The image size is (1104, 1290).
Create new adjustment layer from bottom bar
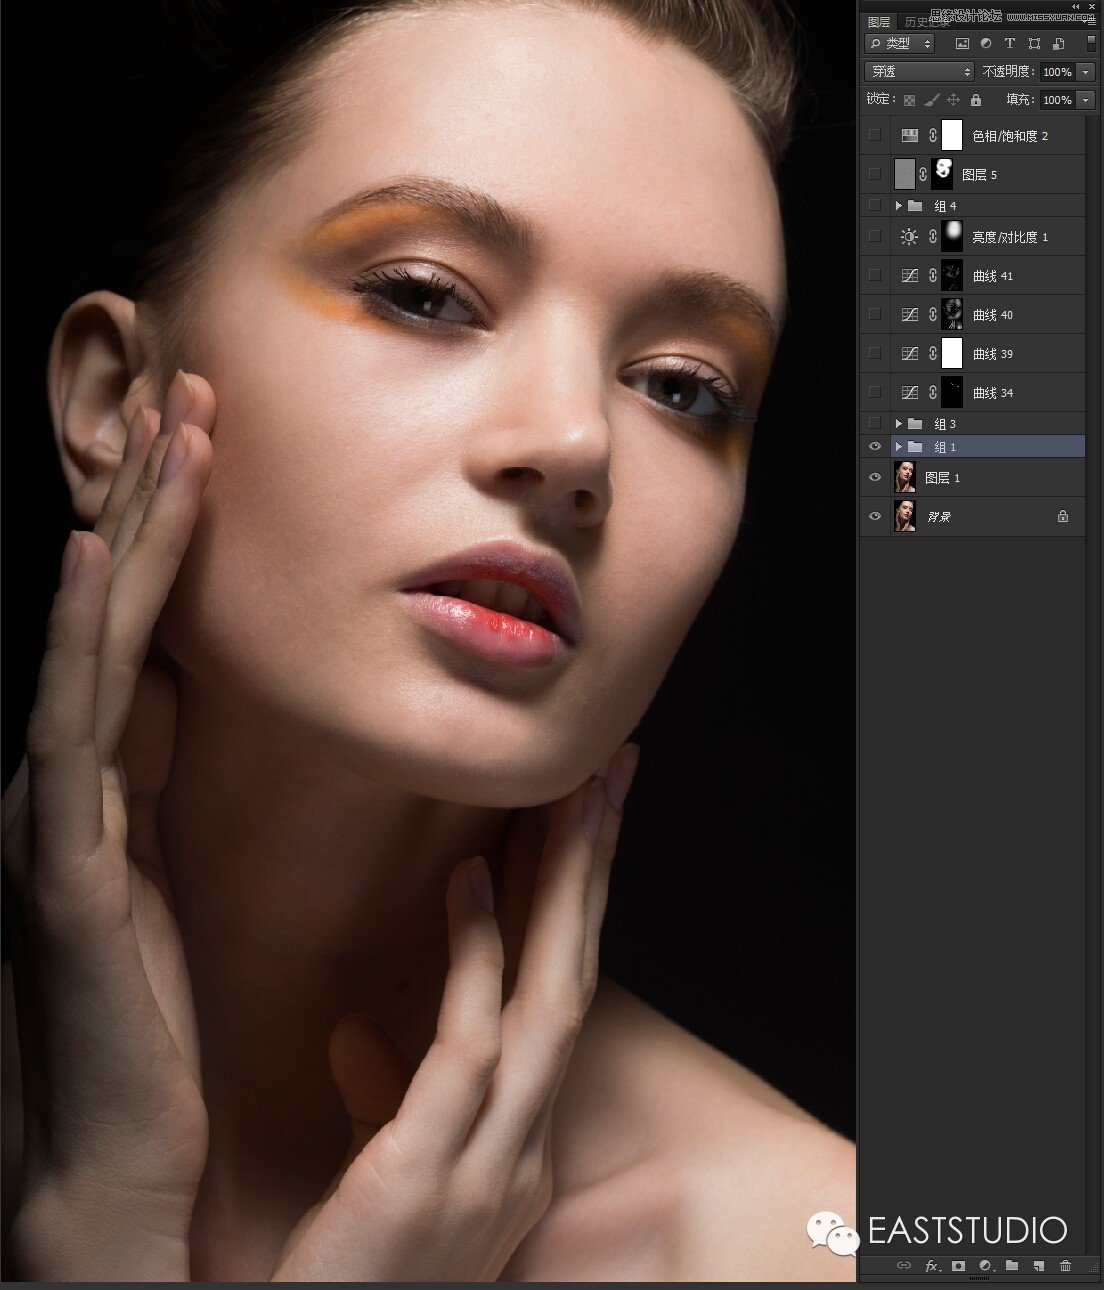click(x=985, y=1266)
